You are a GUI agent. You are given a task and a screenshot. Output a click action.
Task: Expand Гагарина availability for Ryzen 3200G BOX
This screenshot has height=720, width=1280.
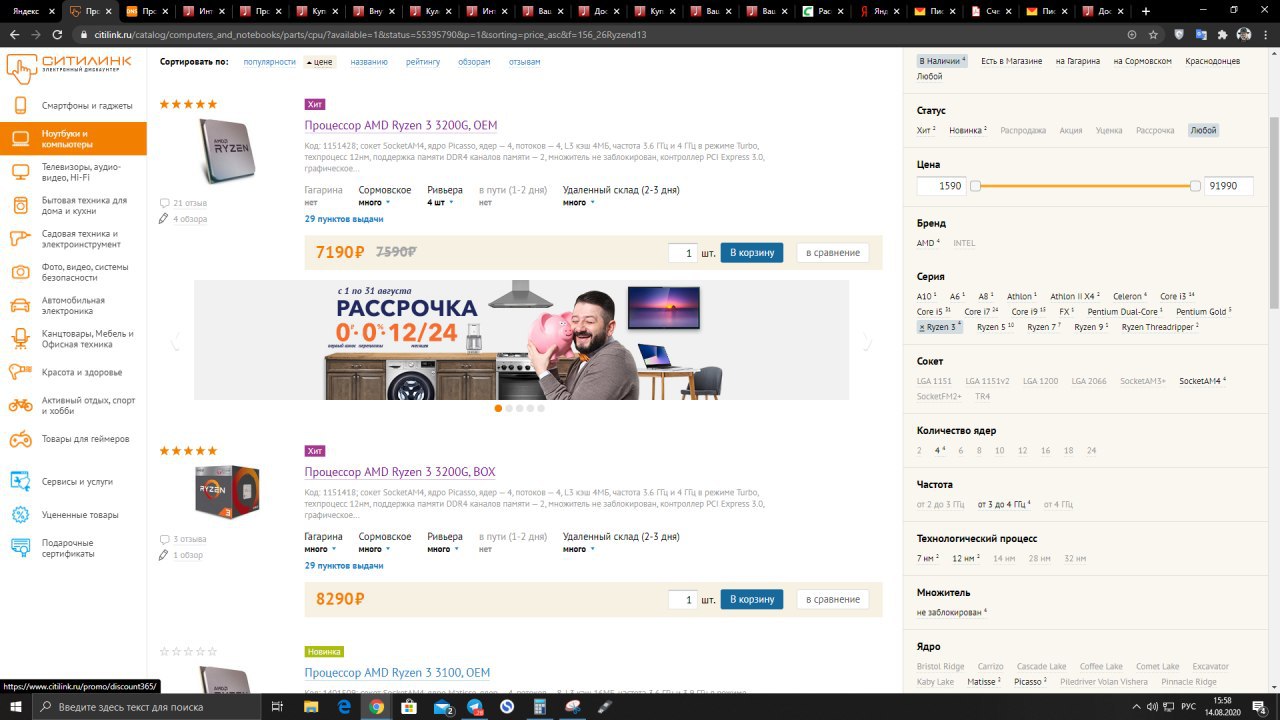click(320, 549)
